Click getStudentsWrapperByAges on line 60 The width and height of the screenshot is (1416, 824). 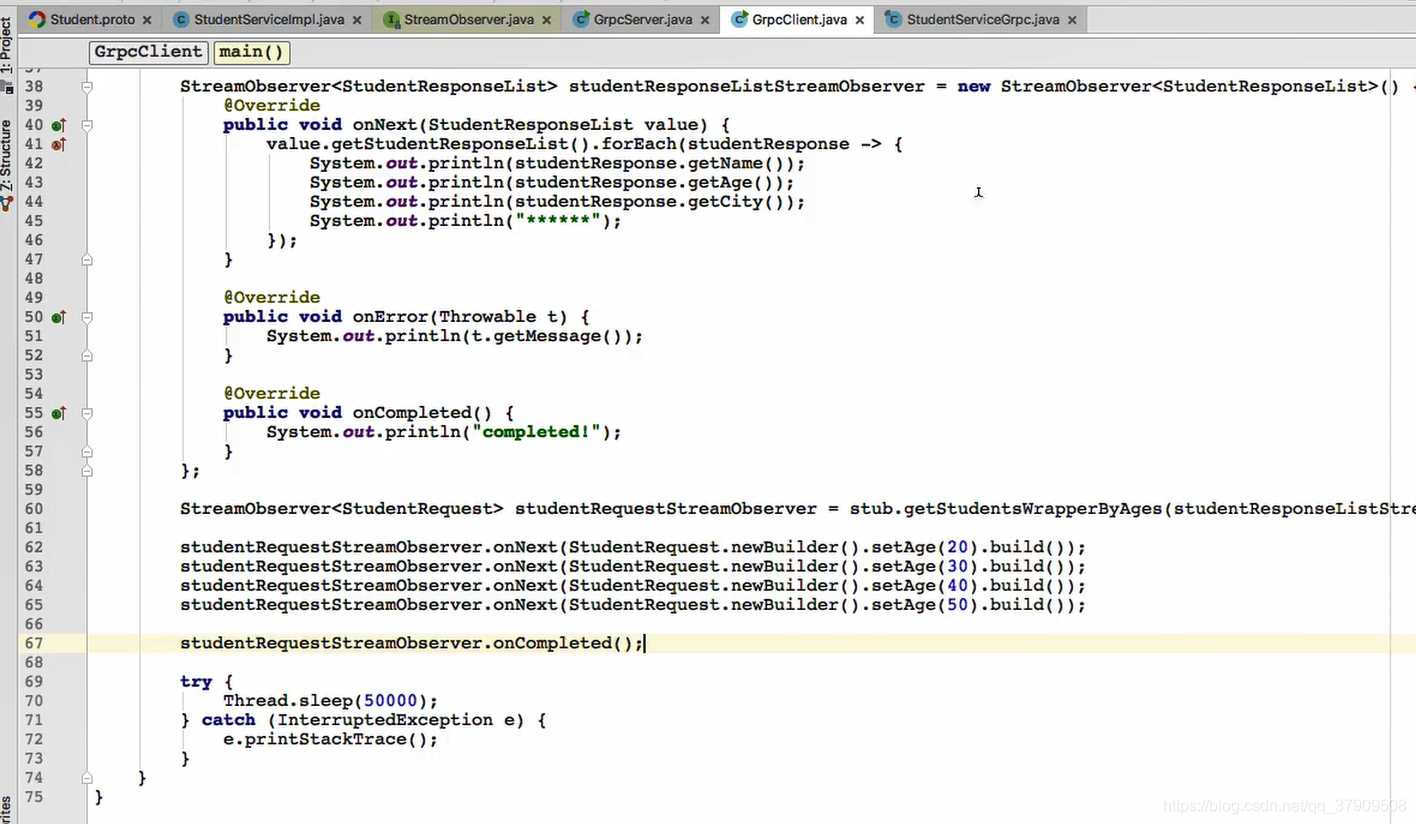[x=1033, y=509]
